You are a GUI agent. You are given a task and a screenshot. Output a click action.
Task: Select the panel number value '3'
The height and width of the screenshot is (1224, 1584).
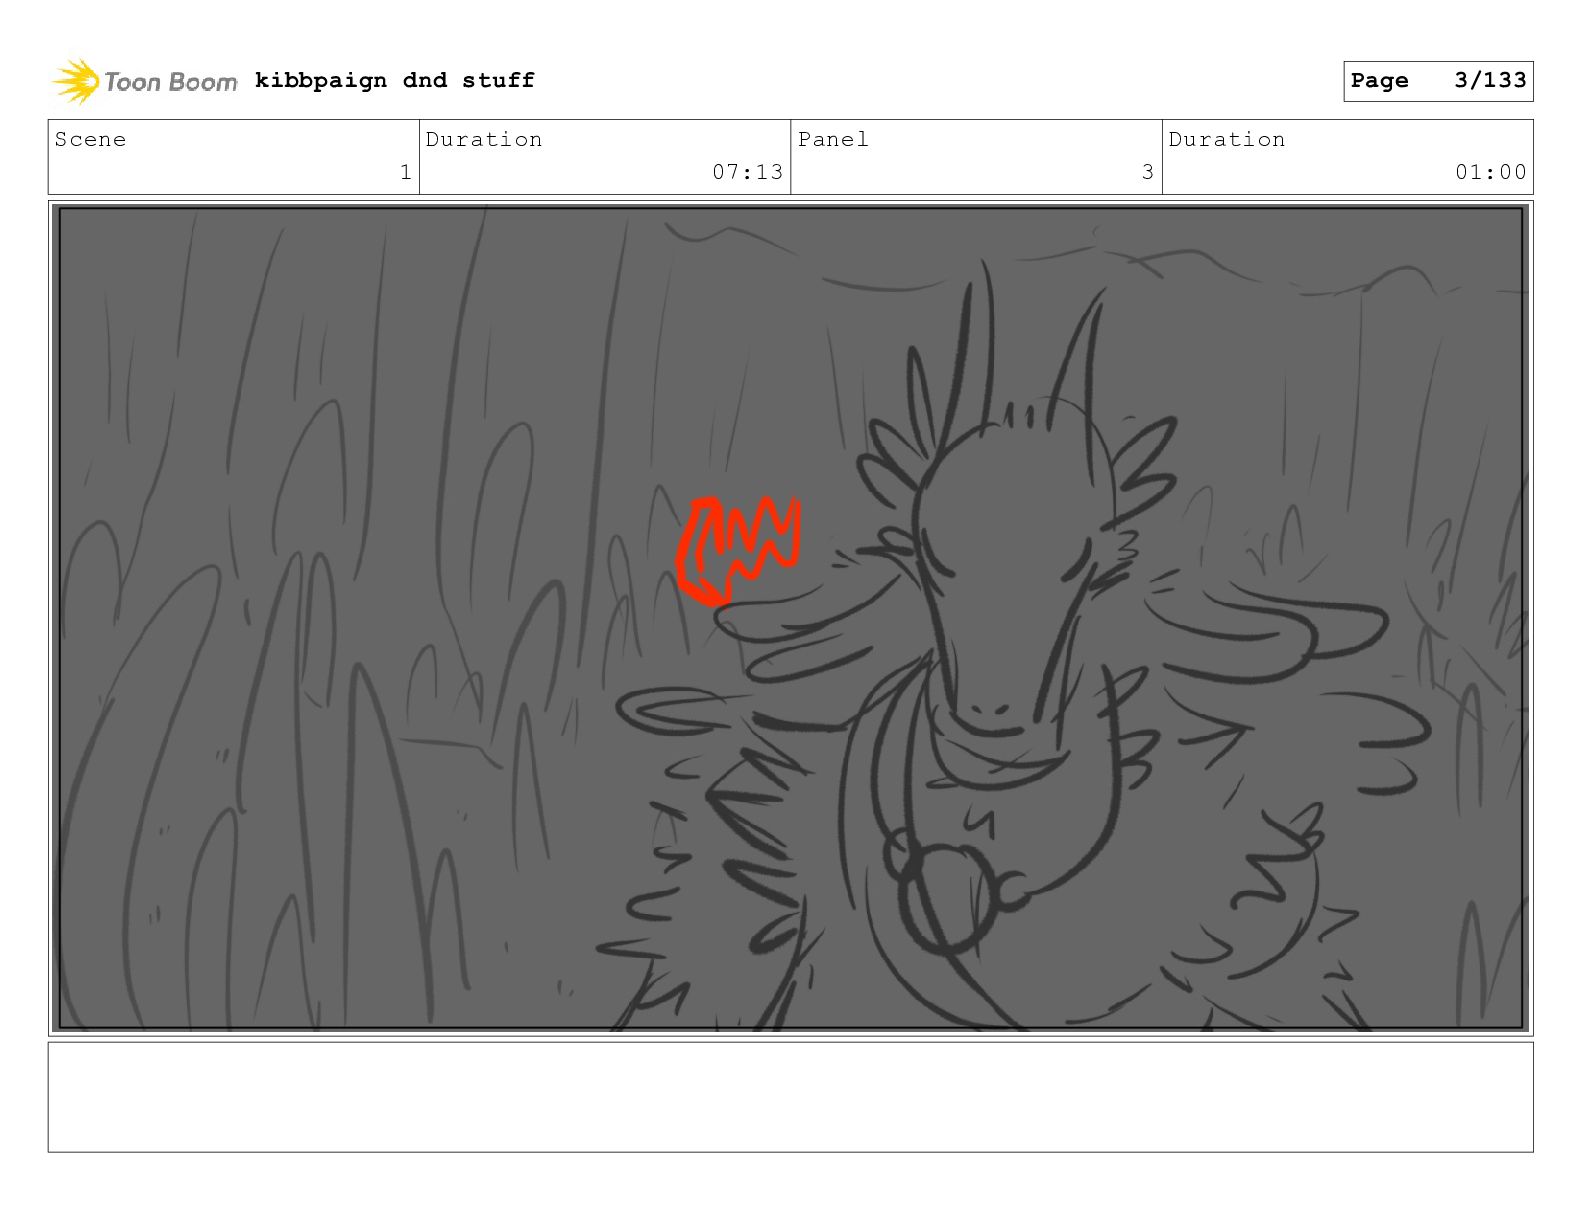[1147, 172]
